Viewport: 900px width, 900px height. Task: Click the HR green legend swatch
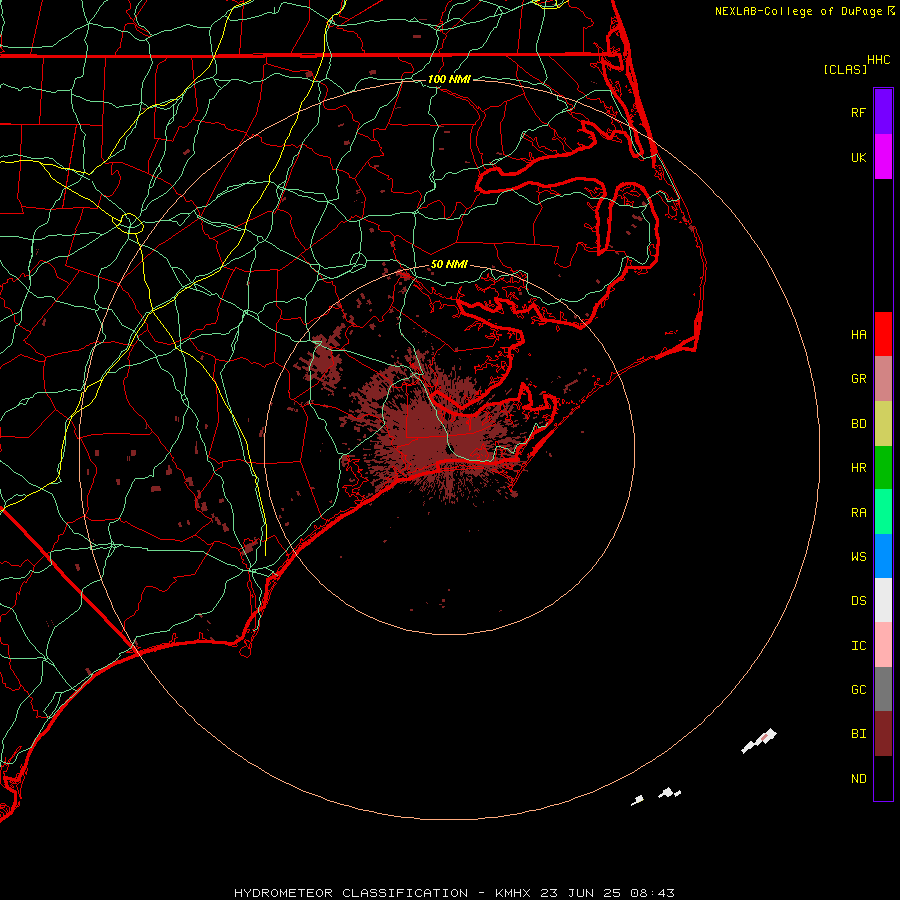coord(883,468)
